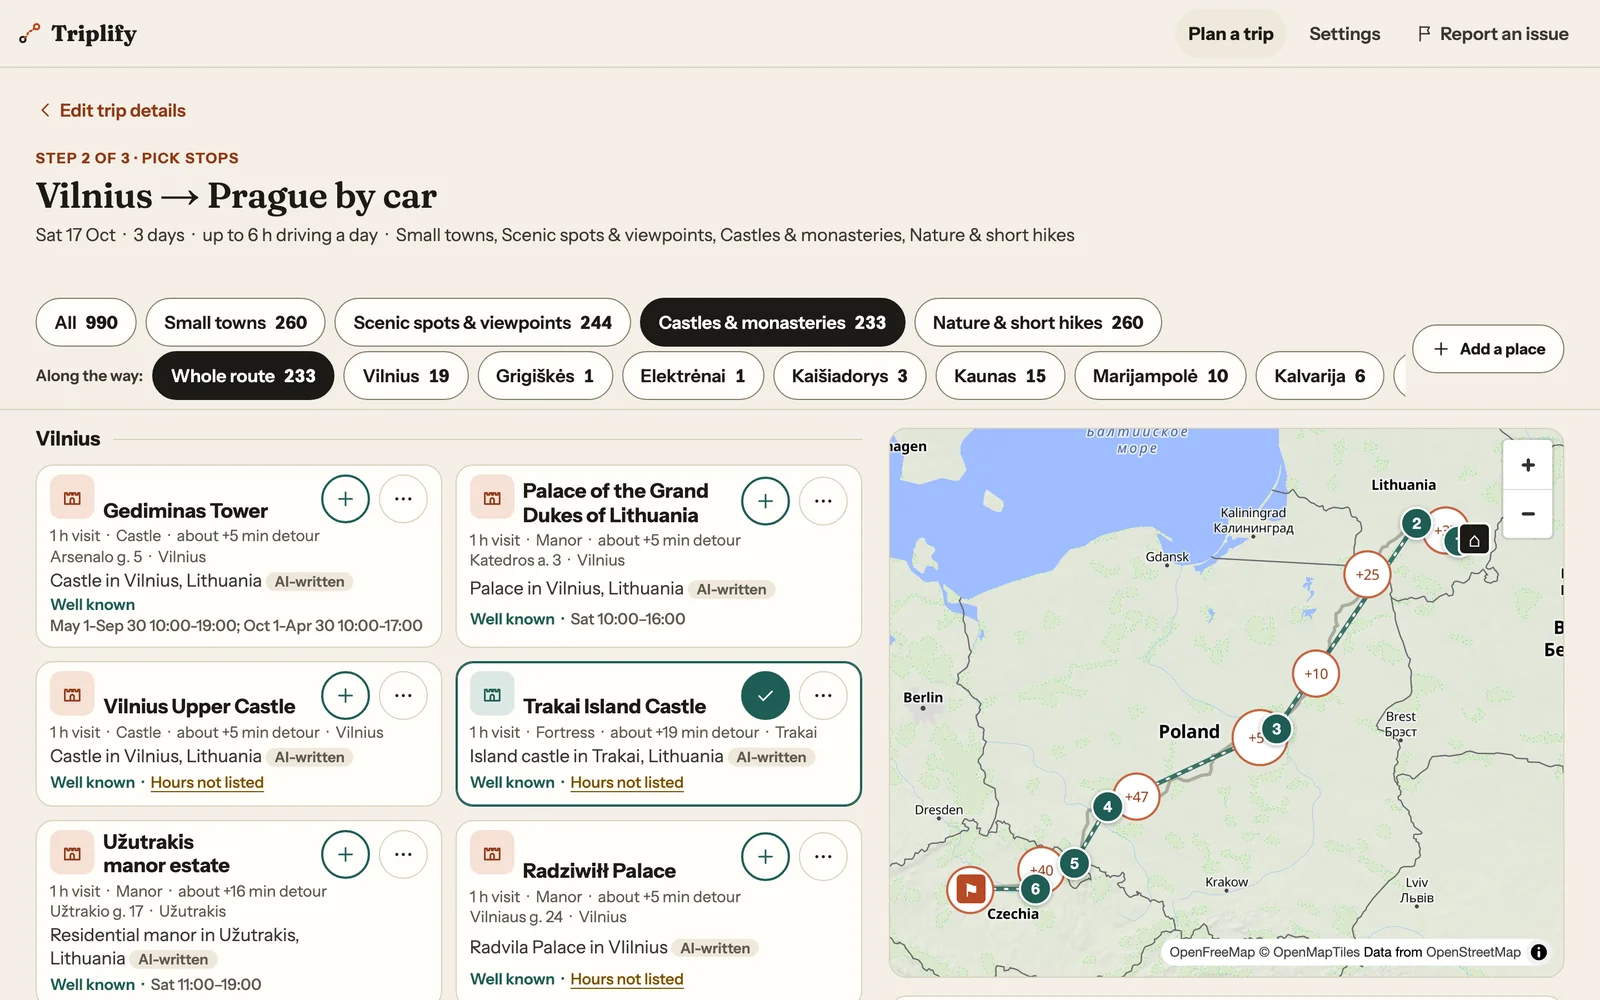Click the Triplify logo

click(78, 34)
